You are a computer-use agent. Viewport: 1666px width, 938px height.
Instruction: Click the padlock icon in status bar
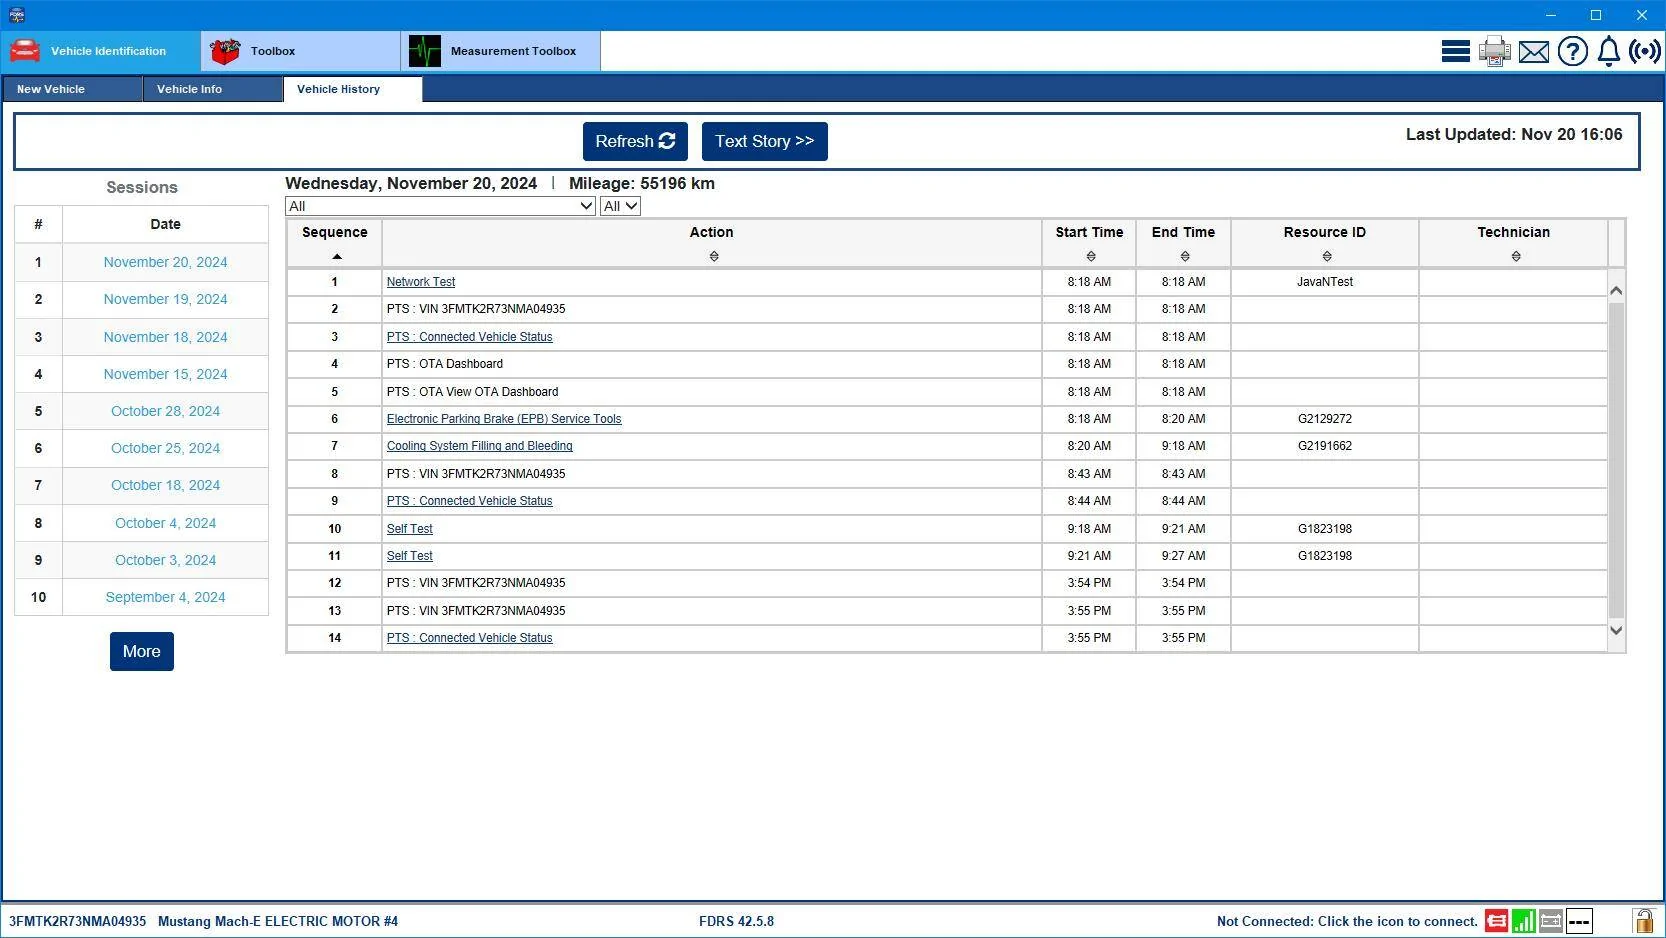1643,921
